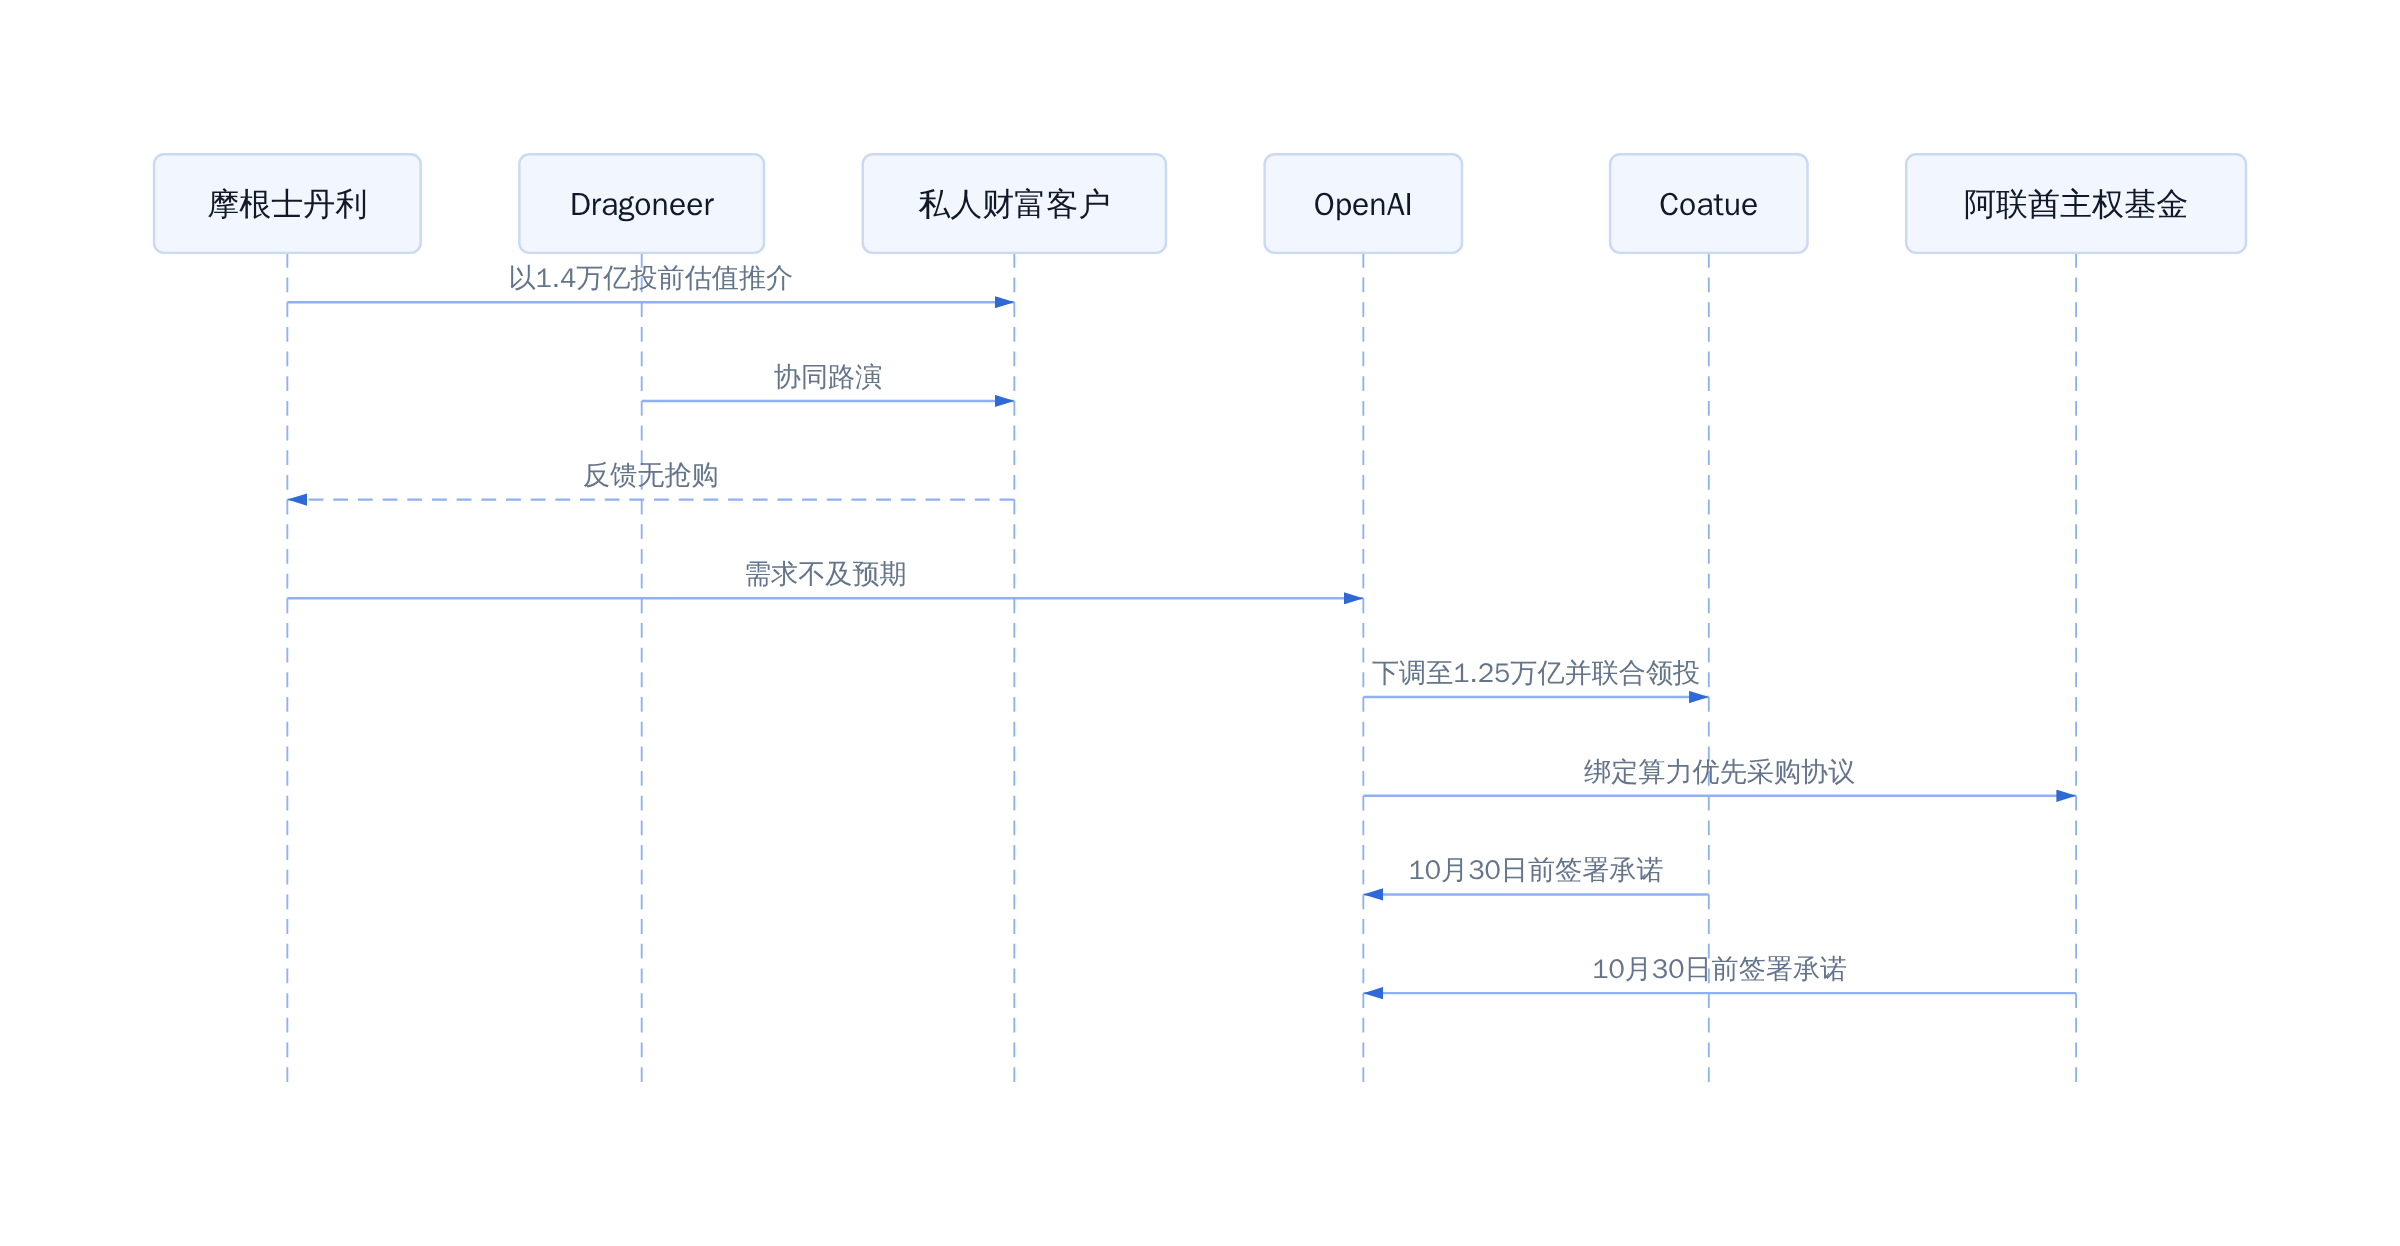Select the OpenAI participant box

pos(1363,204)
